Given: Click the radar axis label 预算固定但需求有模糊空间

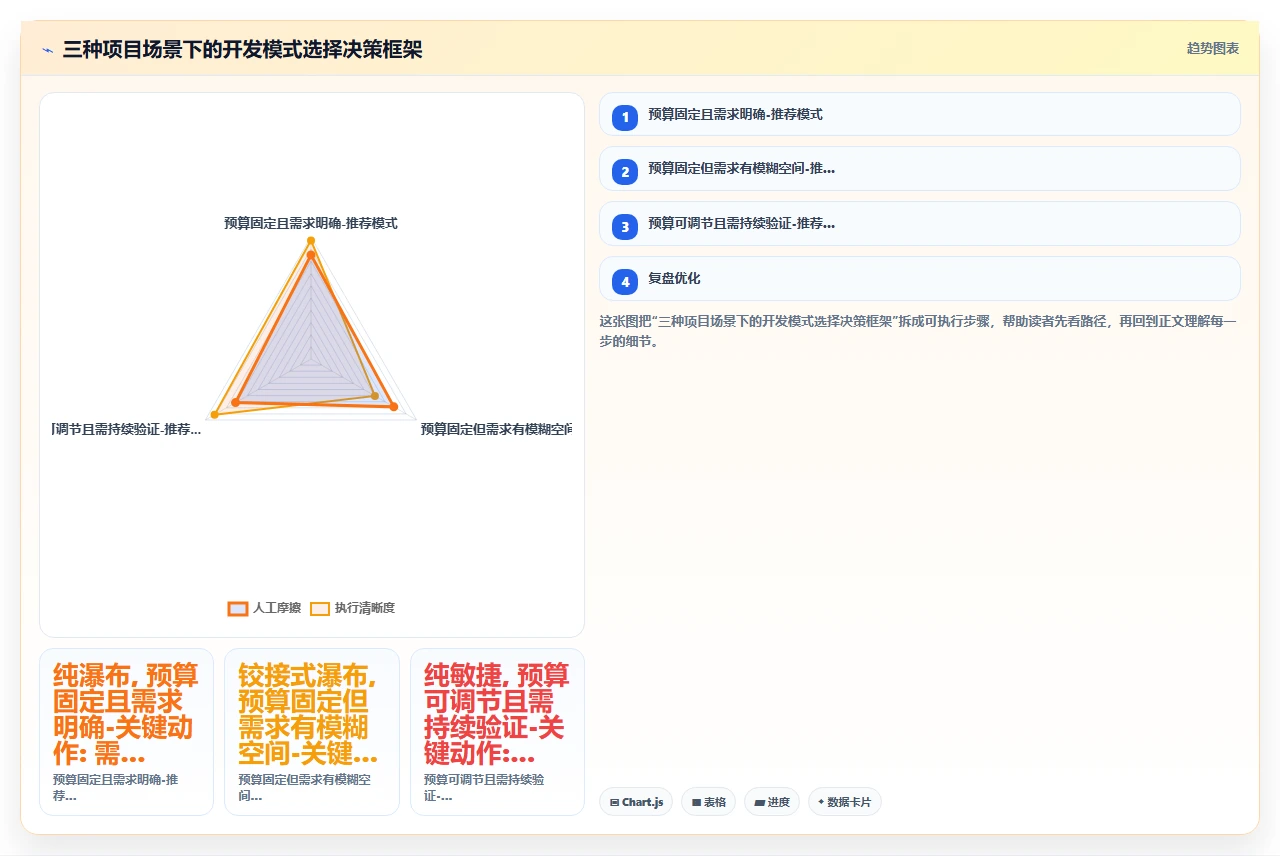Looking at the screenshot, I should [x=496, y=429].
